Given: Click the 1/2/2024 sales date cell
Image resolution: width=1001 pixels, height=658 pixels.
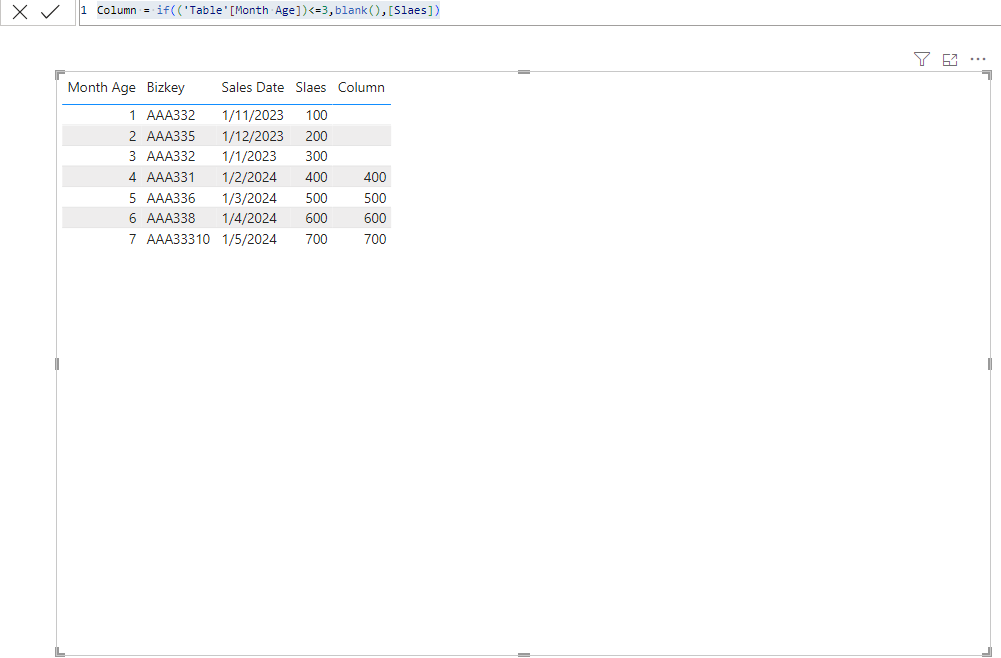Looking at the screenshot, I should point(249,177).
